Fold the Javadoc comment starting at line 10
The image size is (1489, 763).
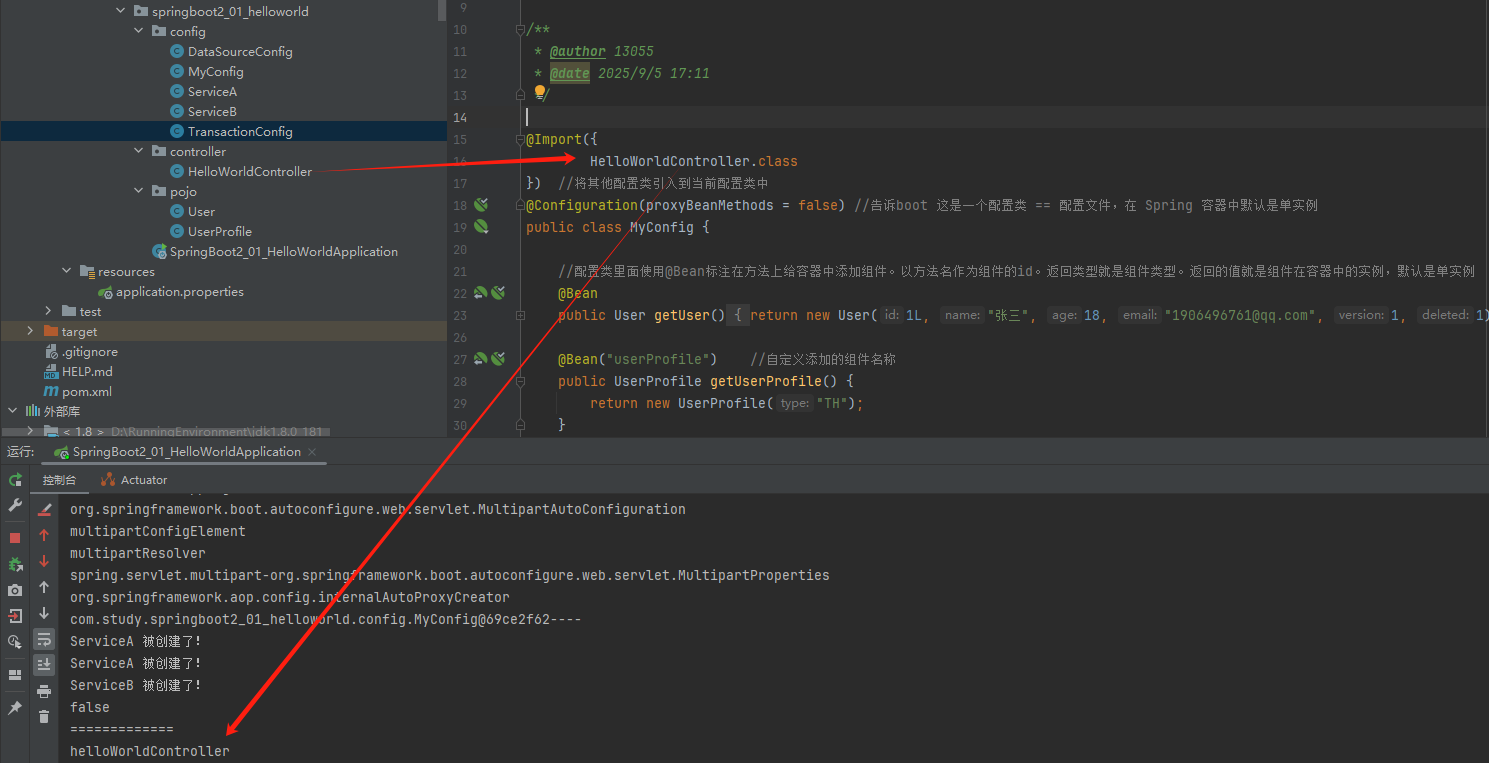tap(520, 29)
